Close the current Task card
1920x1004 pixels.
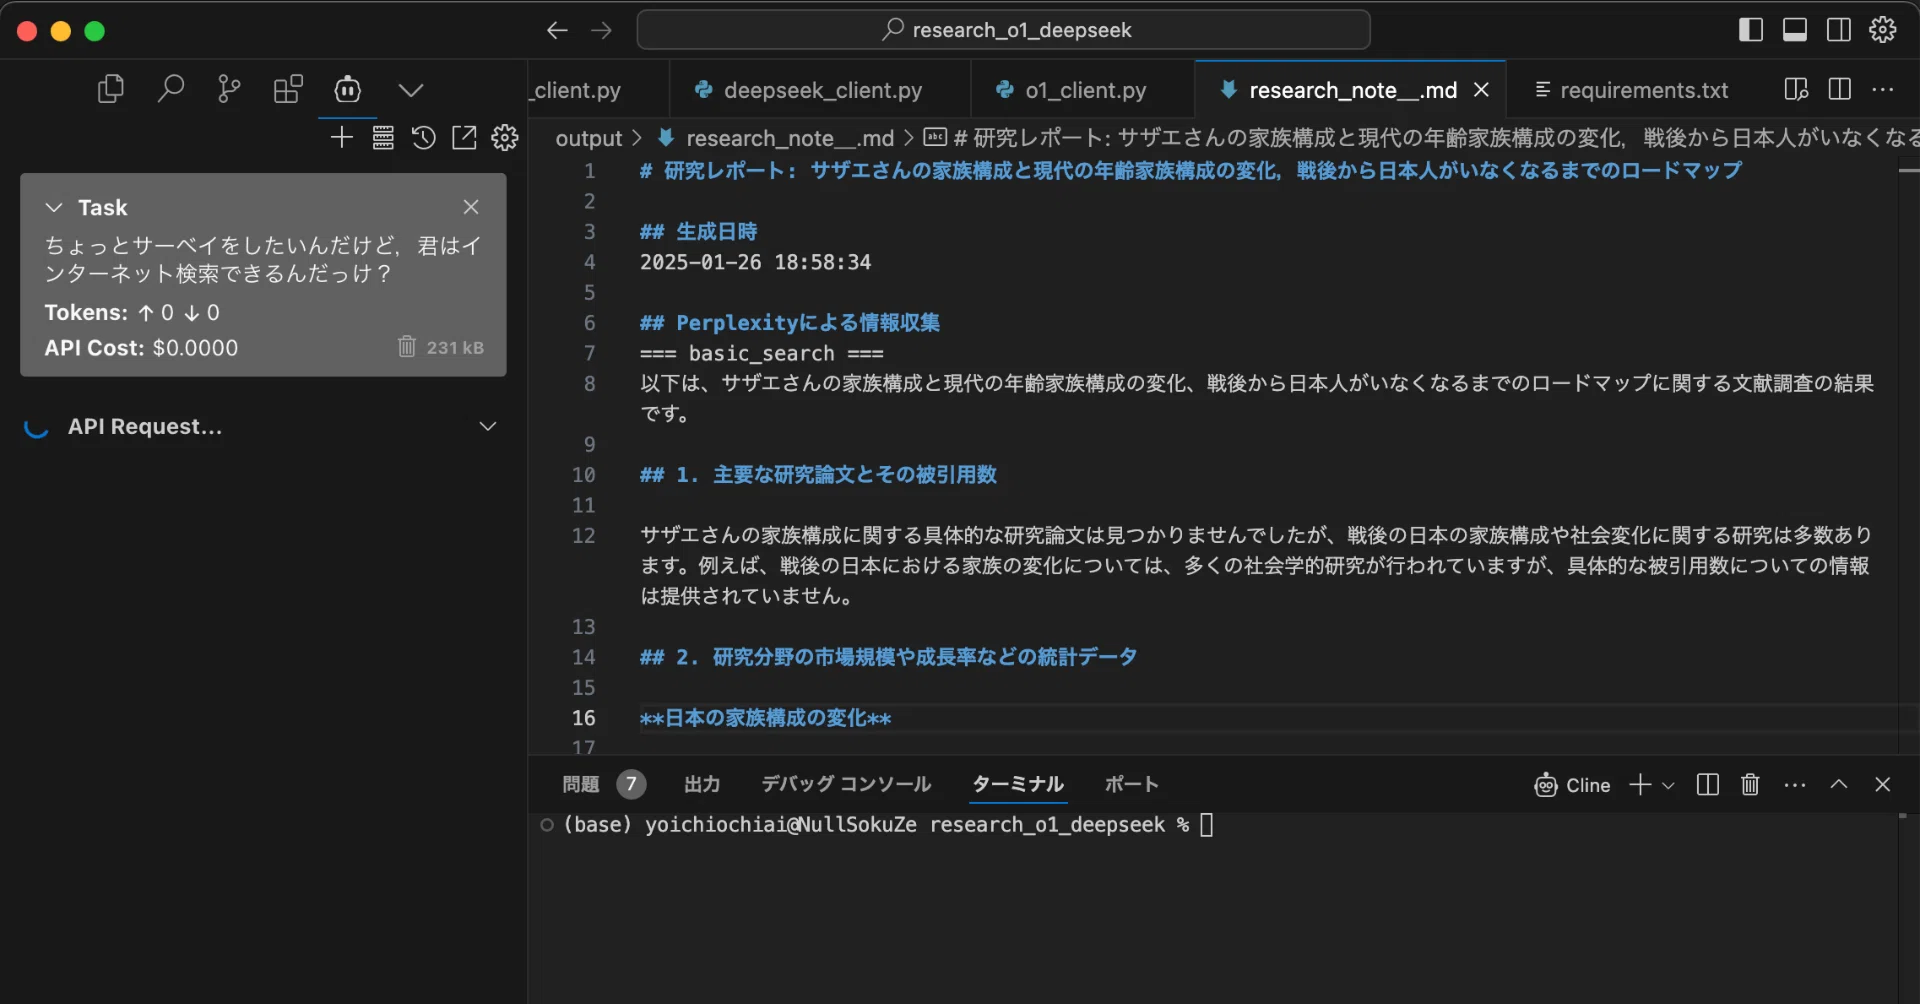(x=471, y=207)
